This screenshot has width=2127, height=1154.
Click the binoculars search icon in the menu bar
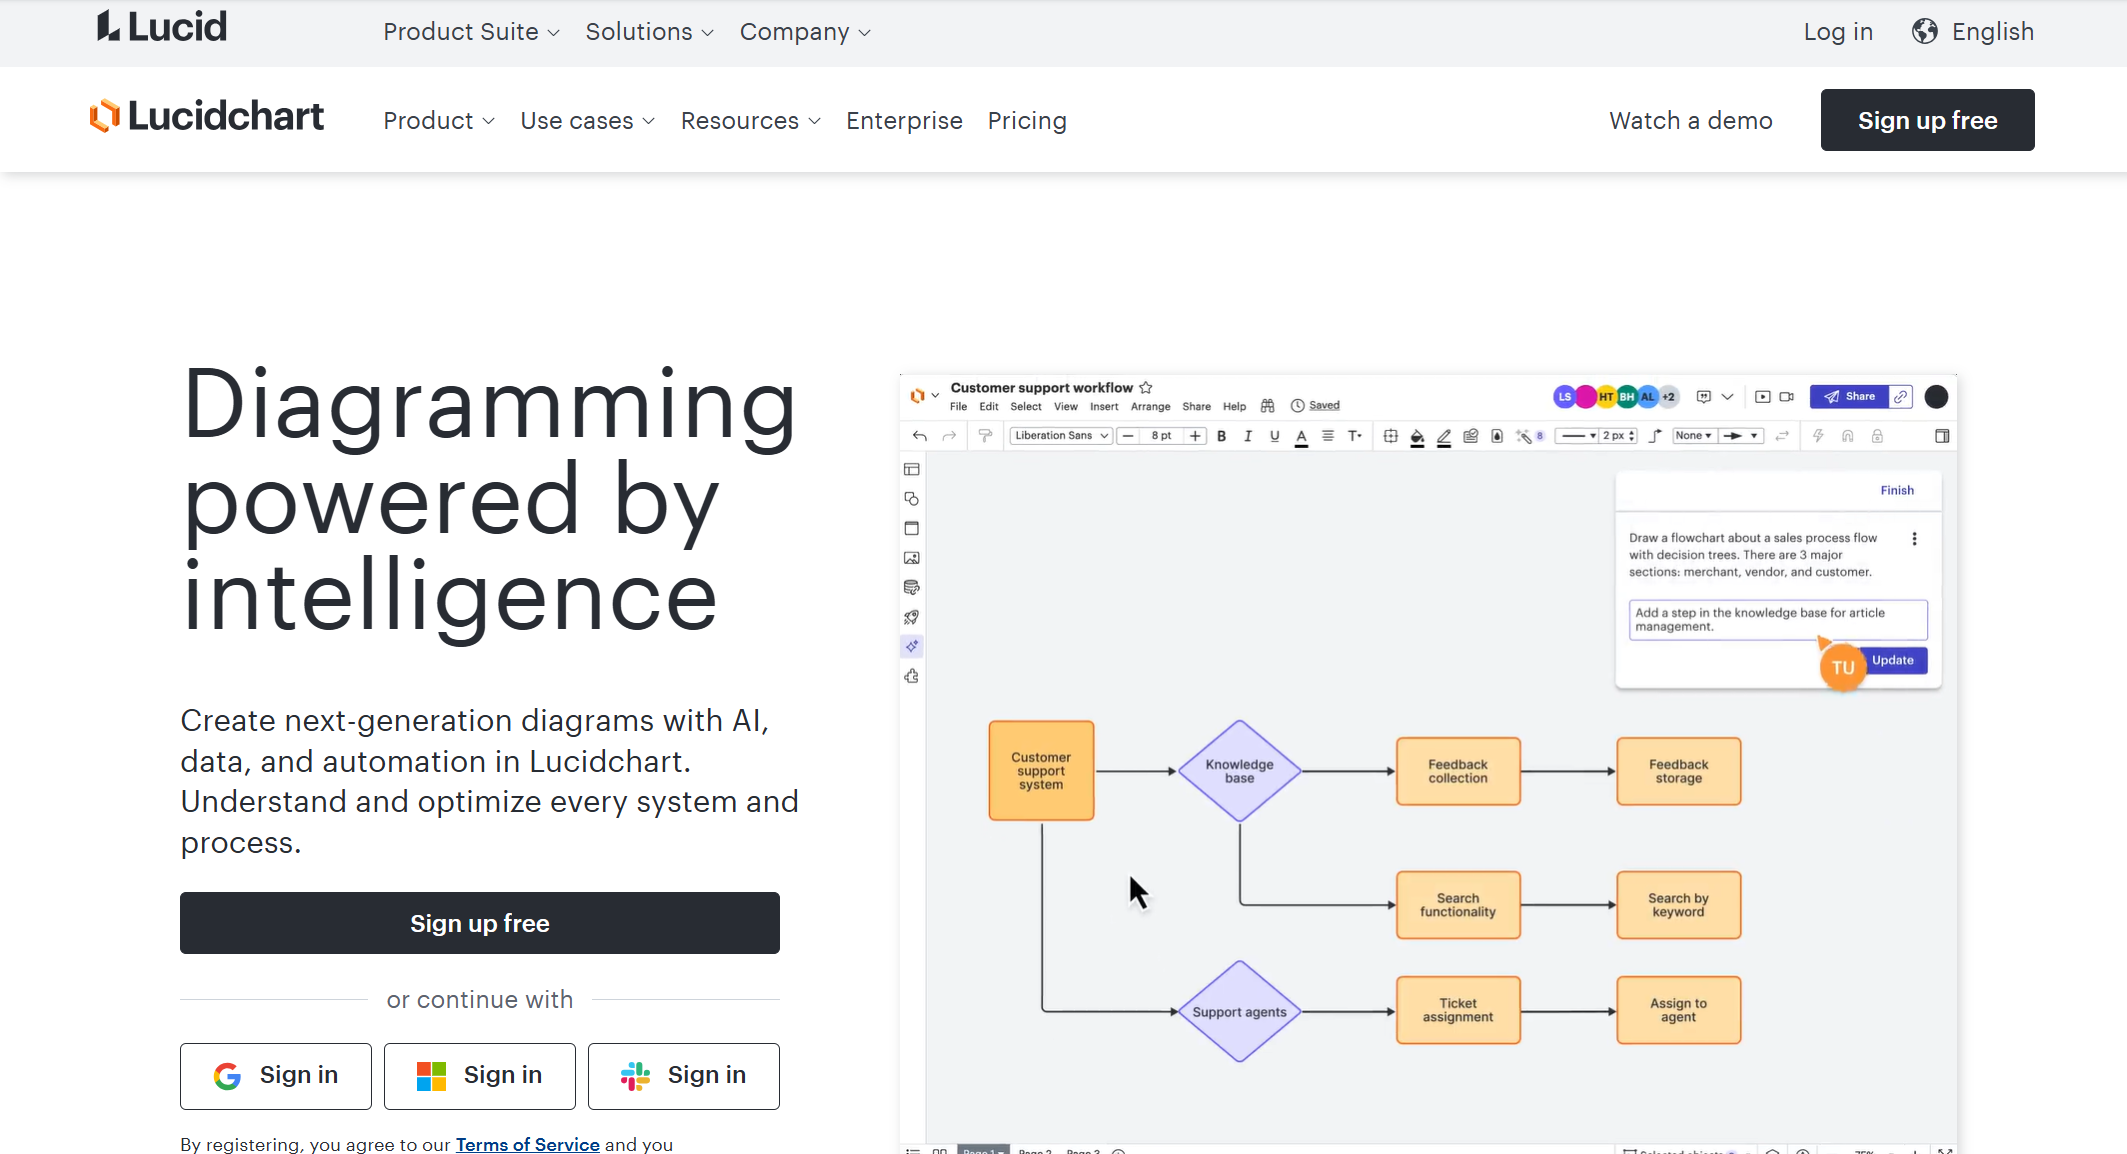click(x=1267, y=406)
